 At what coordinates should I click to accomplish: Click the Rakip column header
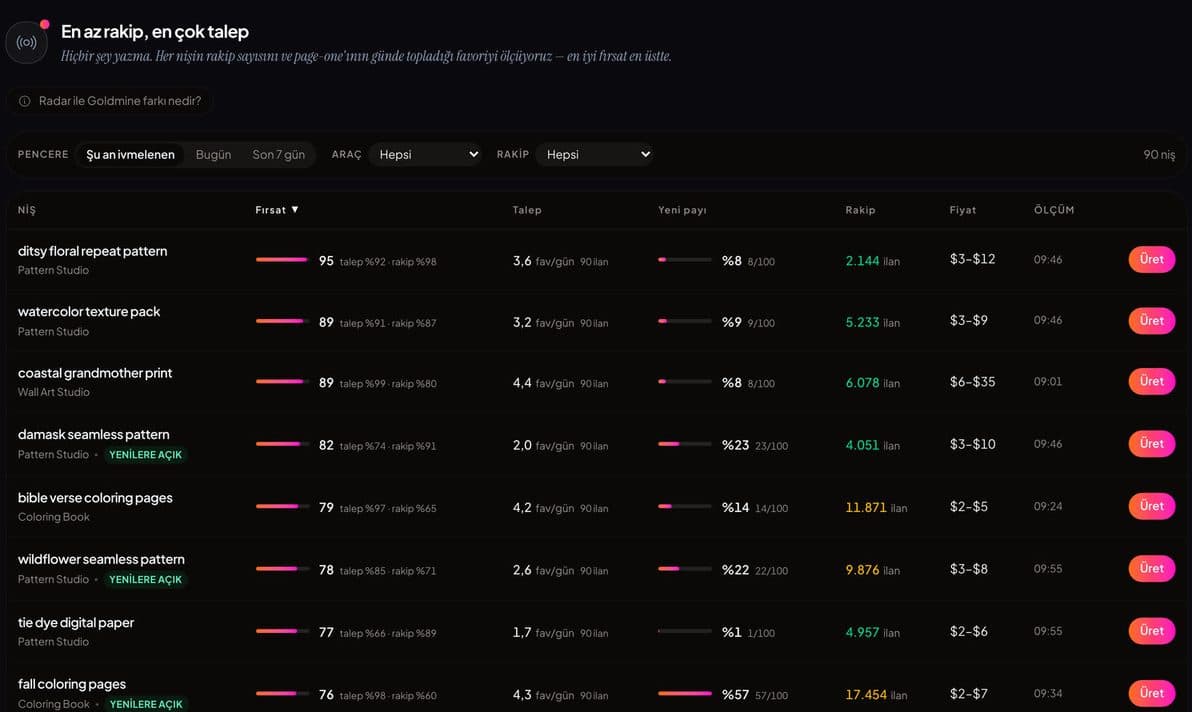point(860,210)
